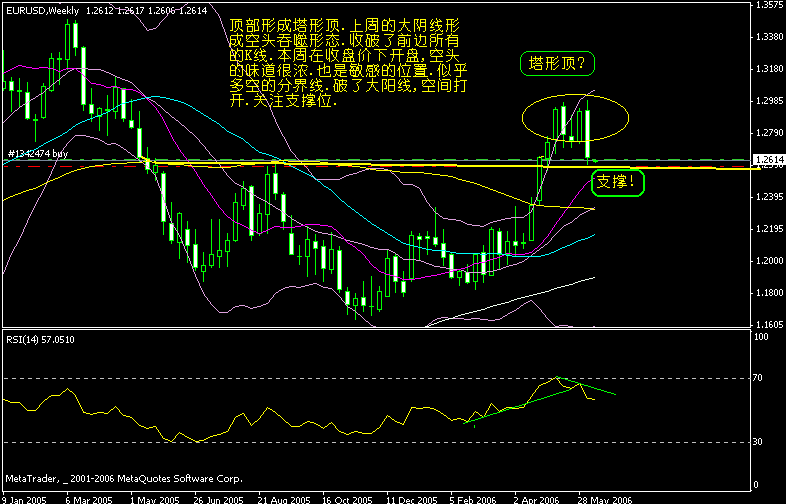Click the 26 Jun 2005 date label
The image size is (786, 504).
(x=218, y=499)
